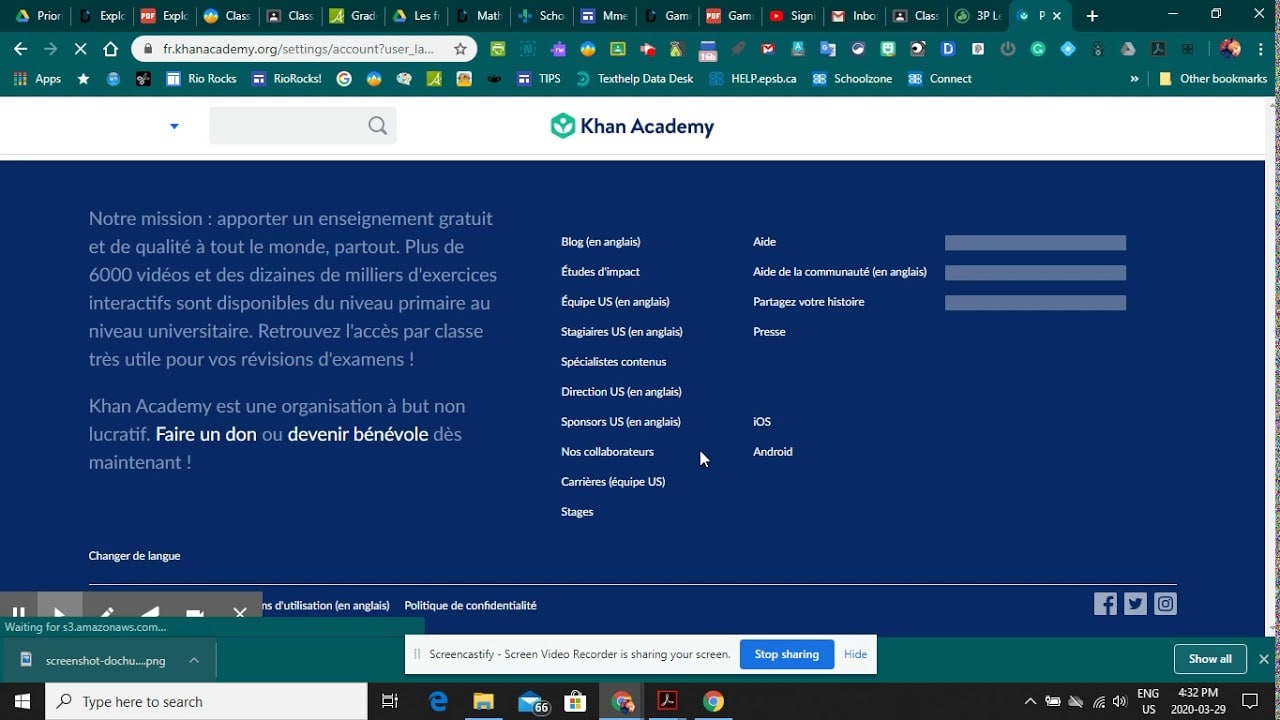Screen dimensions: 1280x720
Task: Click Show all downloads button
Action: point(1210,659)
